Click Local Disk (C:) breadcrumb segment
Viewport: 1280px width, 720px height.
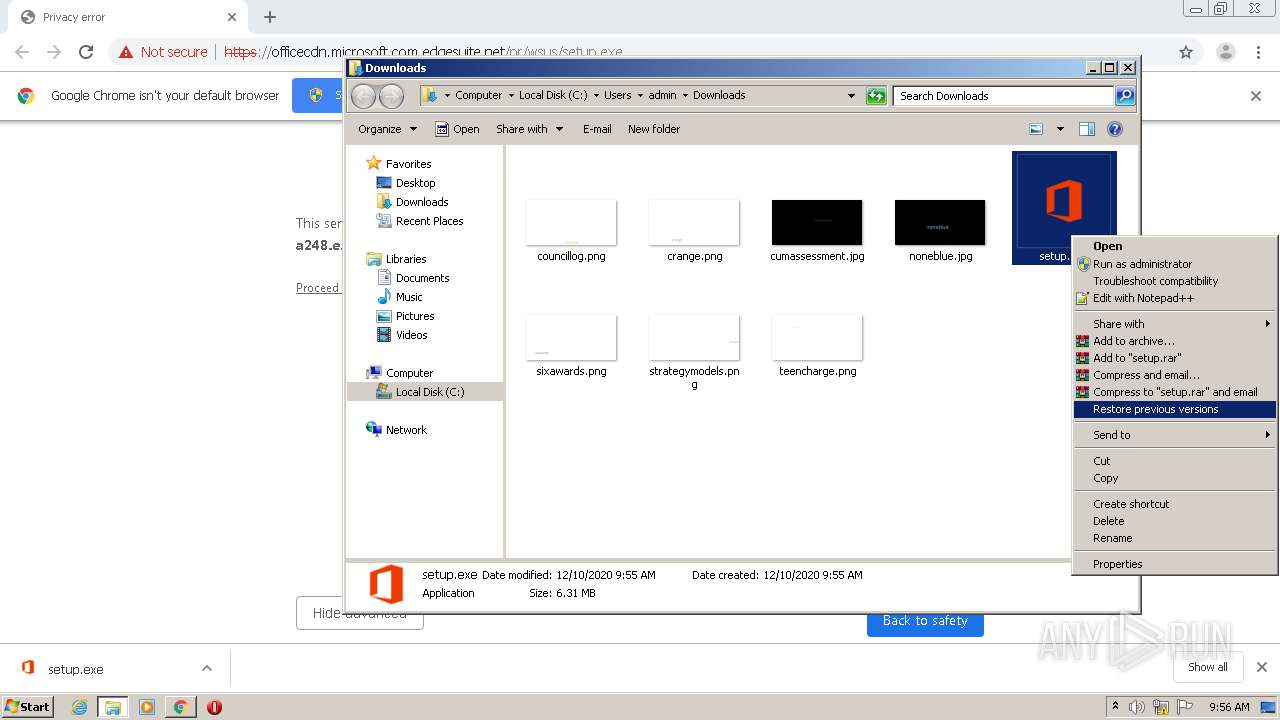click(553, 96)
